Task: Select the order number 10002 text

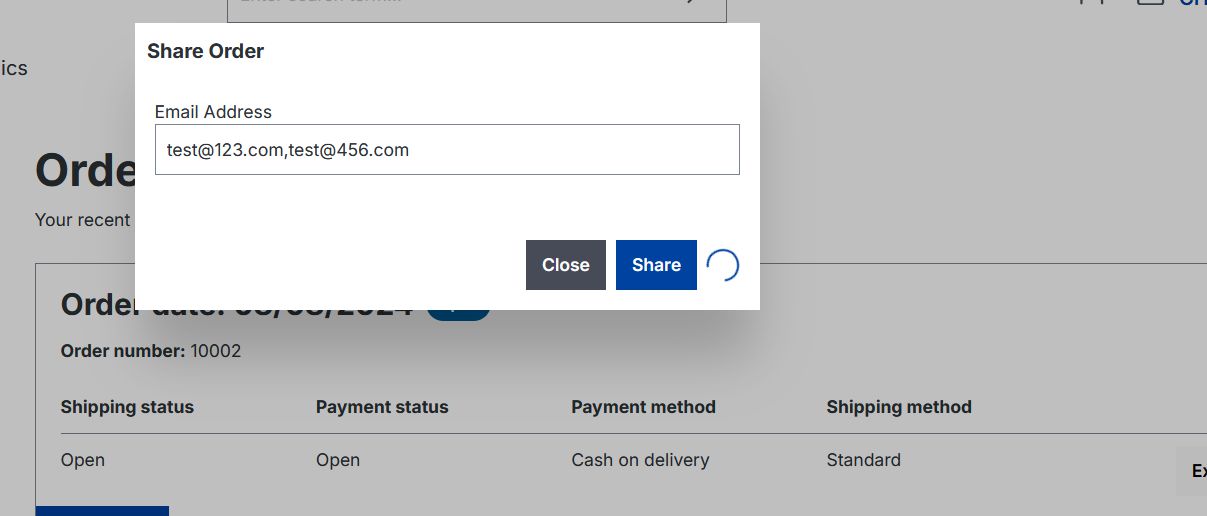Action: [216, 351]
